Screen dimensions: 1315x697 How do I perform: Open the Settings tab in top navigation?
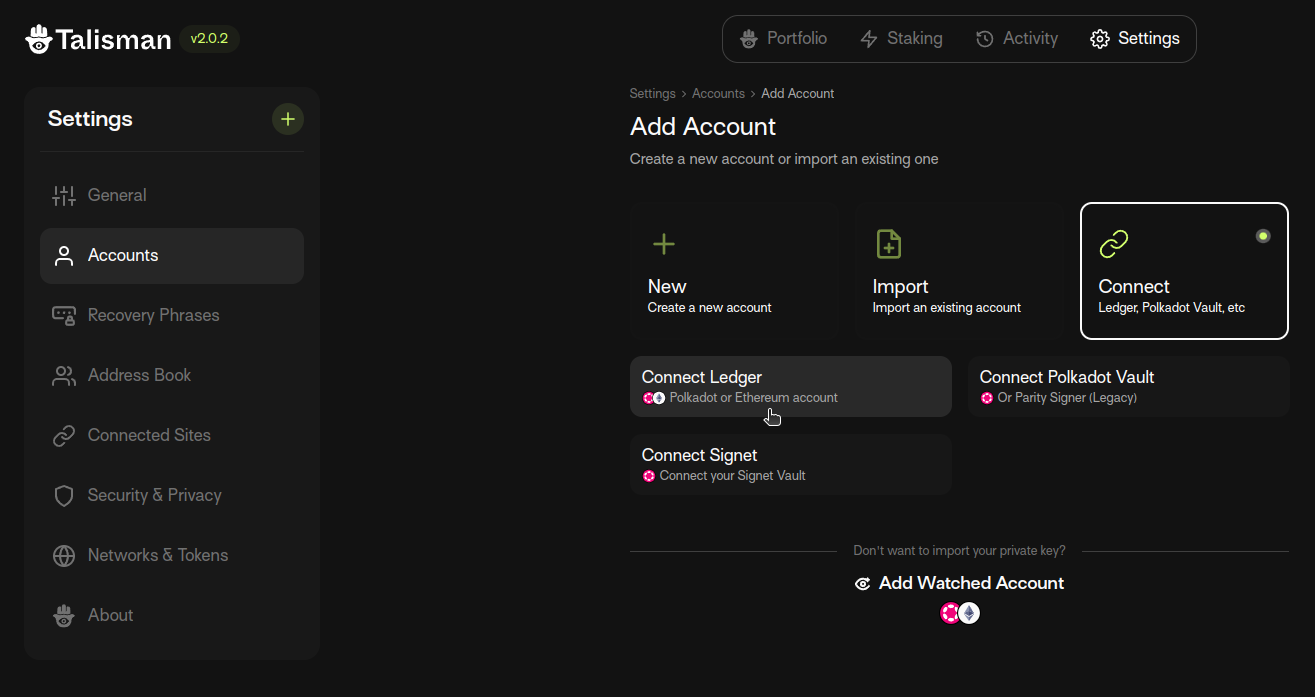pyautogui.click(x=1134, y=39)
